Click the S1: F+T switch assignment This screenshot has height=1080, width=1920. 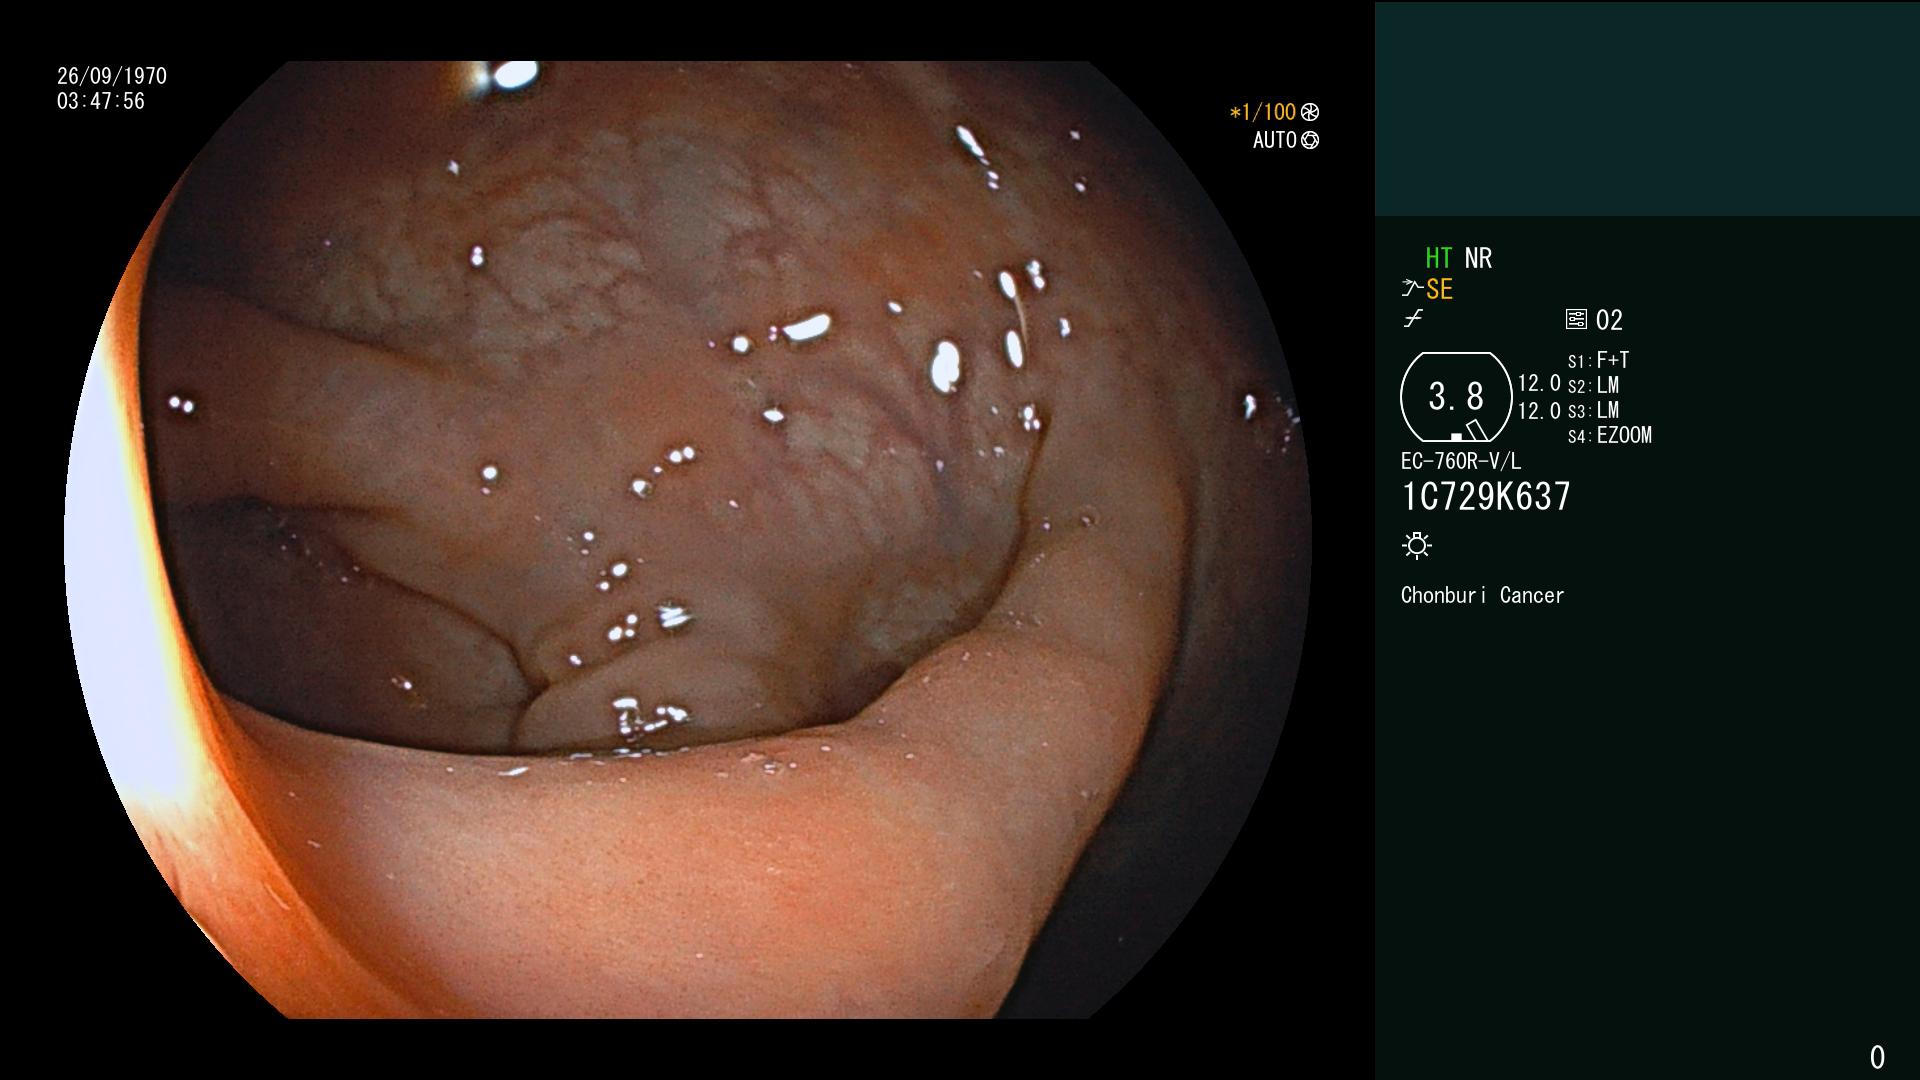point(1599,360)
